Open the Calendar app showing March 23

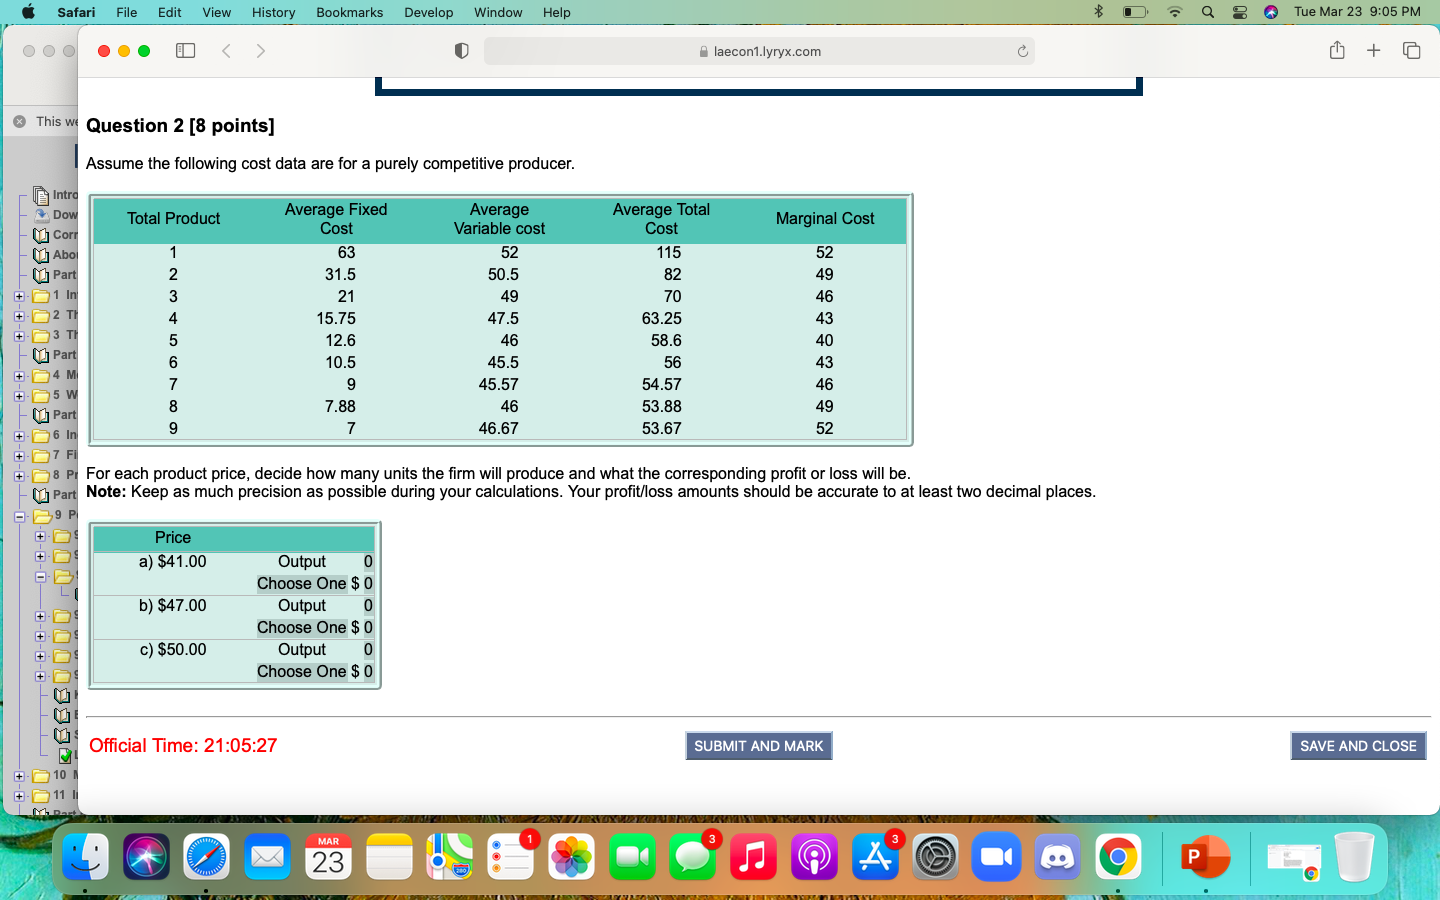point(328,857)
